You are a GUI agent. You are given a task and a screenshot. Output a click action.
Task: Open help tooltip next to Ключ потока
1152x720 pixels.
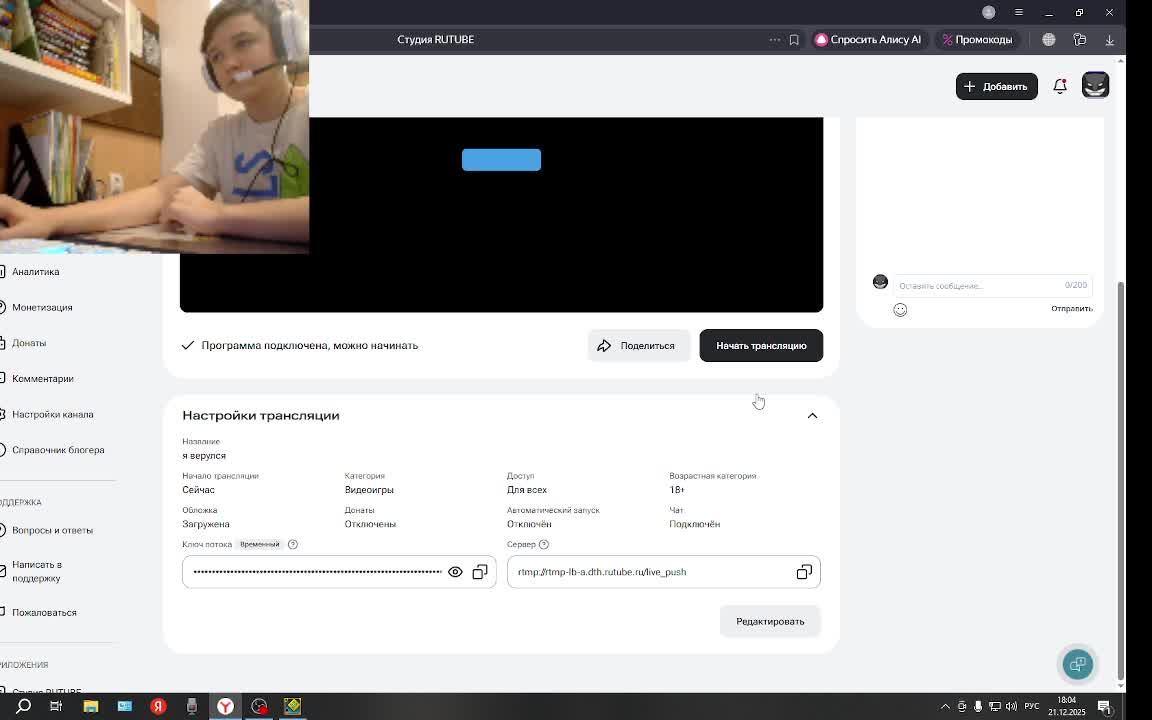[x=293, y=544]
